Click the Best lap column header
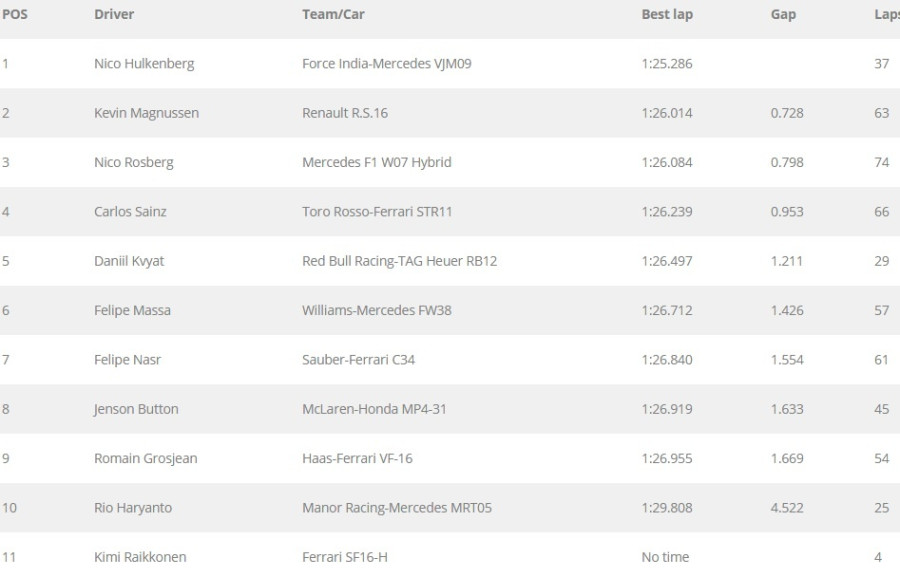 click(667, 14)
